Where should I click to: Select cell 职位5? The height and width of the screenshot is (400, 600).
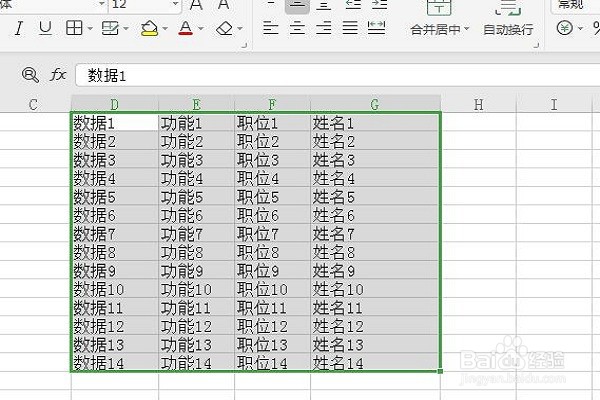pyautogui.click(x=272, y=197)
